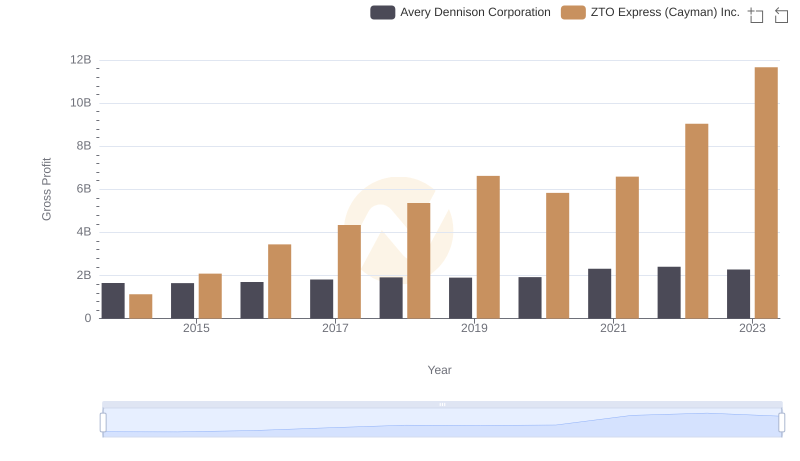Click the Avery Dennison bar for 2022
Screen dimensions: 800x461
click(x=669, y=293)
